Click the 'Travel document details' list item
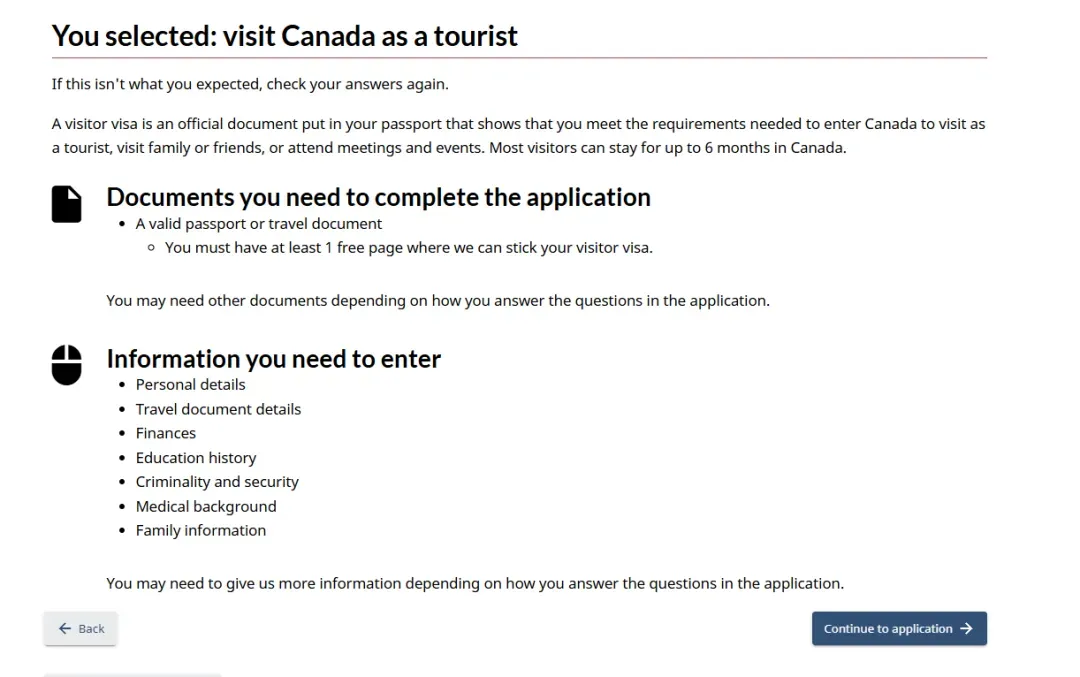Screen dimensions: 1080x677 point(218,409)
